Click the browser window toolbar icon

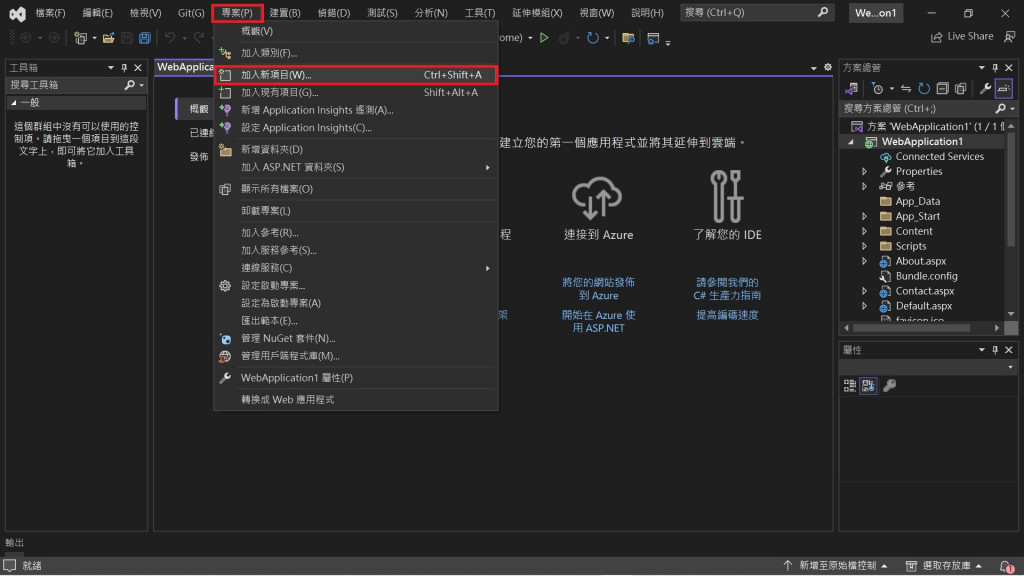coord(653,39)
